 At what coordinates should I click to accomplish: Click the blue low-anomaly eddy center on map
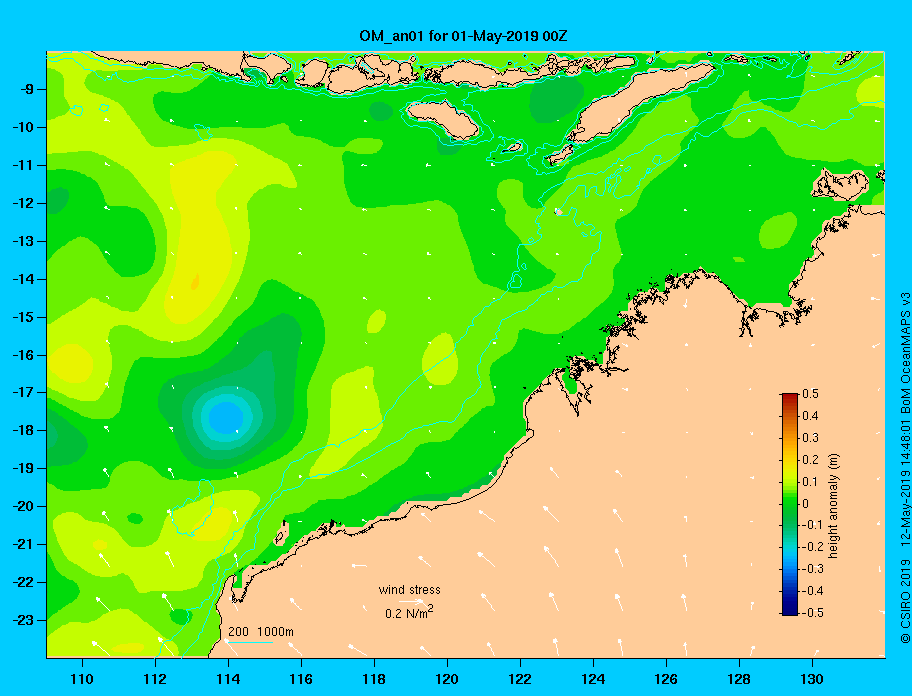tap(226, 417)
